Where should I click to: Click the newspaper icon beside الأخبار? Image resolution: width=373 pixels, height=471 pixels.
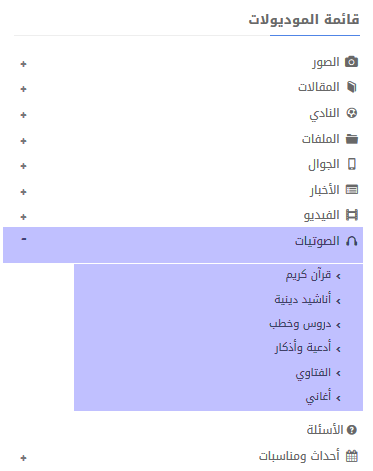[x=351, y=190]
